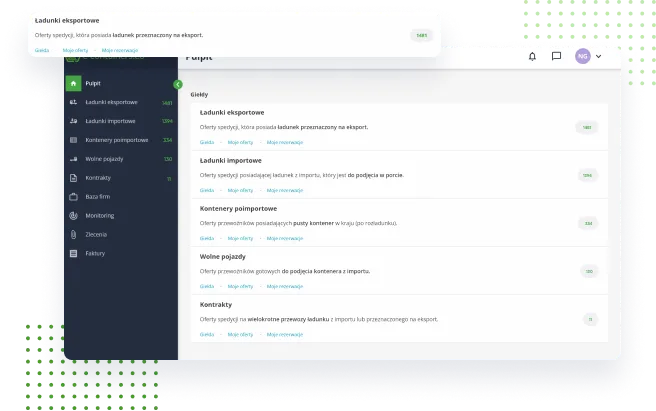Screen dimensions: 656x411
Task: Click the Wolne pojazdy truck icon
Action: (x=73, y=159)
